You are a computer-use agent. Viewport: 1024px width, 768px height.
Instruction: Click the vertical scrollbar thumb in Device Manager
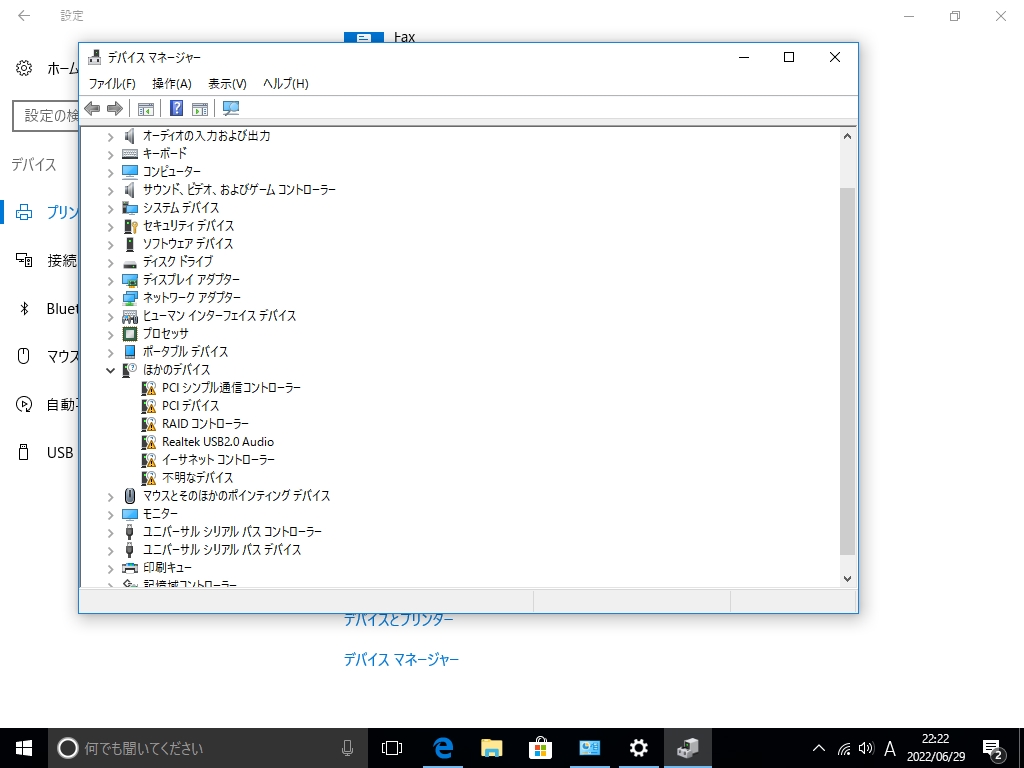click(847, 371)
